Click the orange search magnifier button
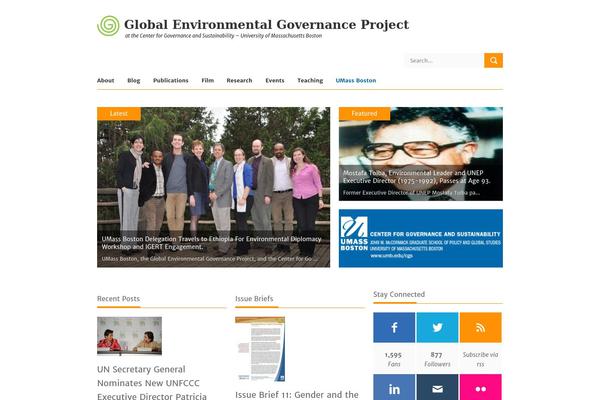This screenshot has height=400, width=600. point(493,60)
